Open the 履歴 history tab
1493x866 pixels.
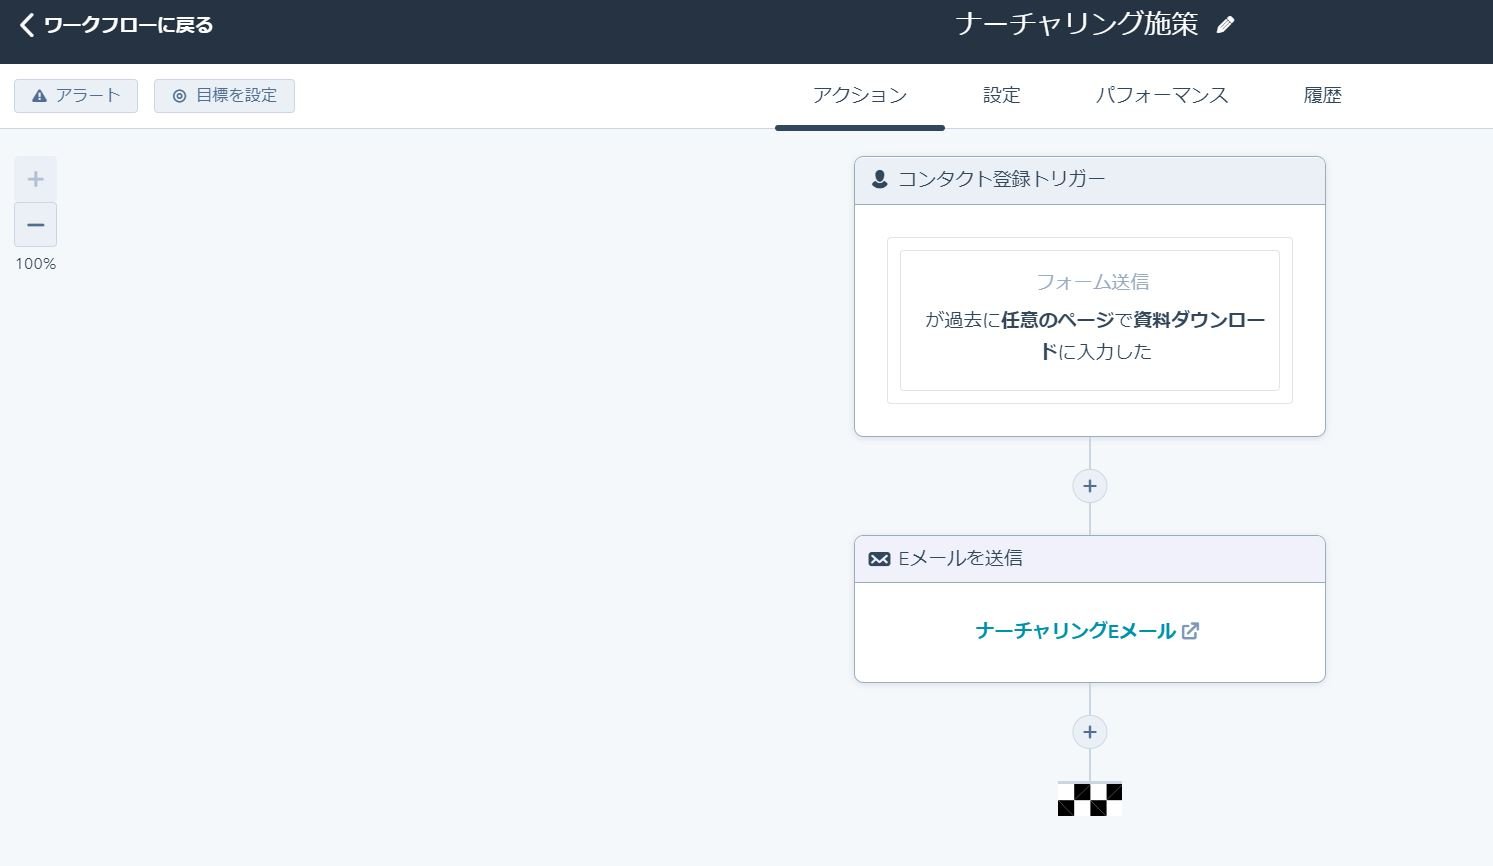point(1322,96)
